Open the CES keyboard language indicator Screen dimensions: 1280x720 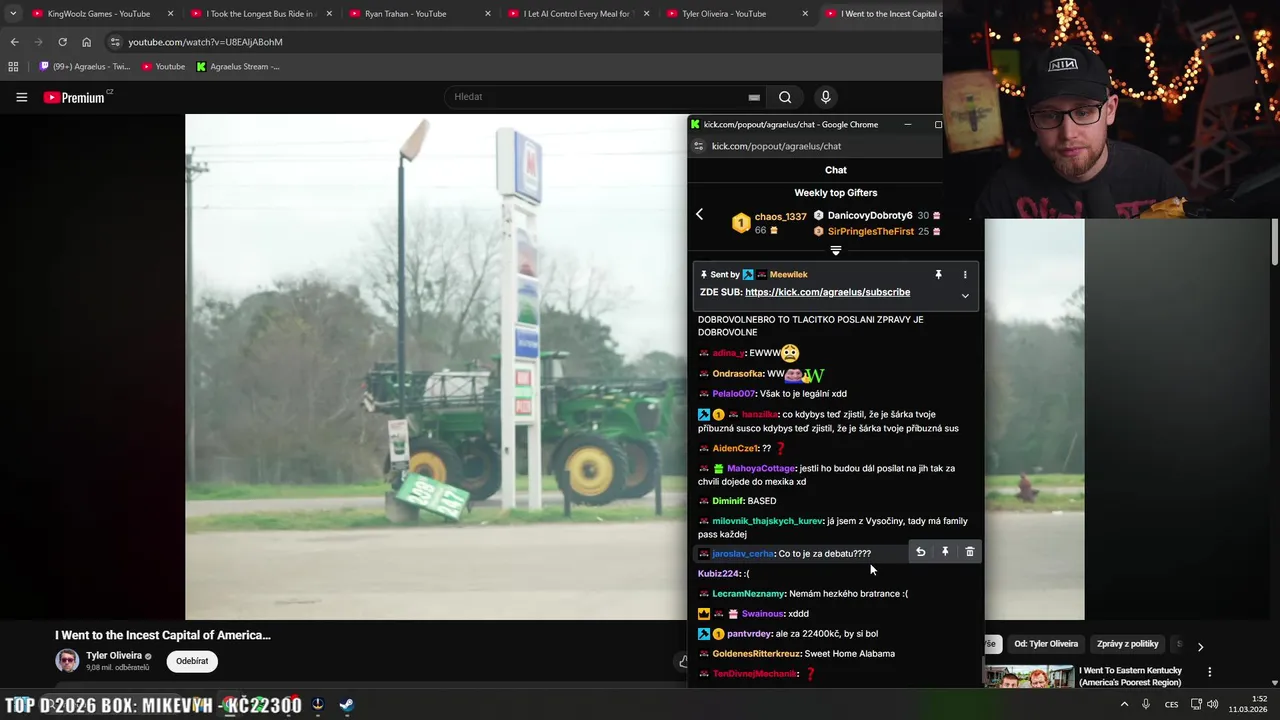pyautogui.click(x=1171, y=704)
